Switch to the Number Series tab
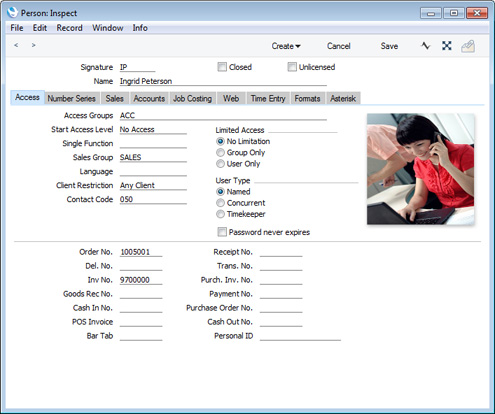Screen dimensions: 495x414 tap(71, 98)
